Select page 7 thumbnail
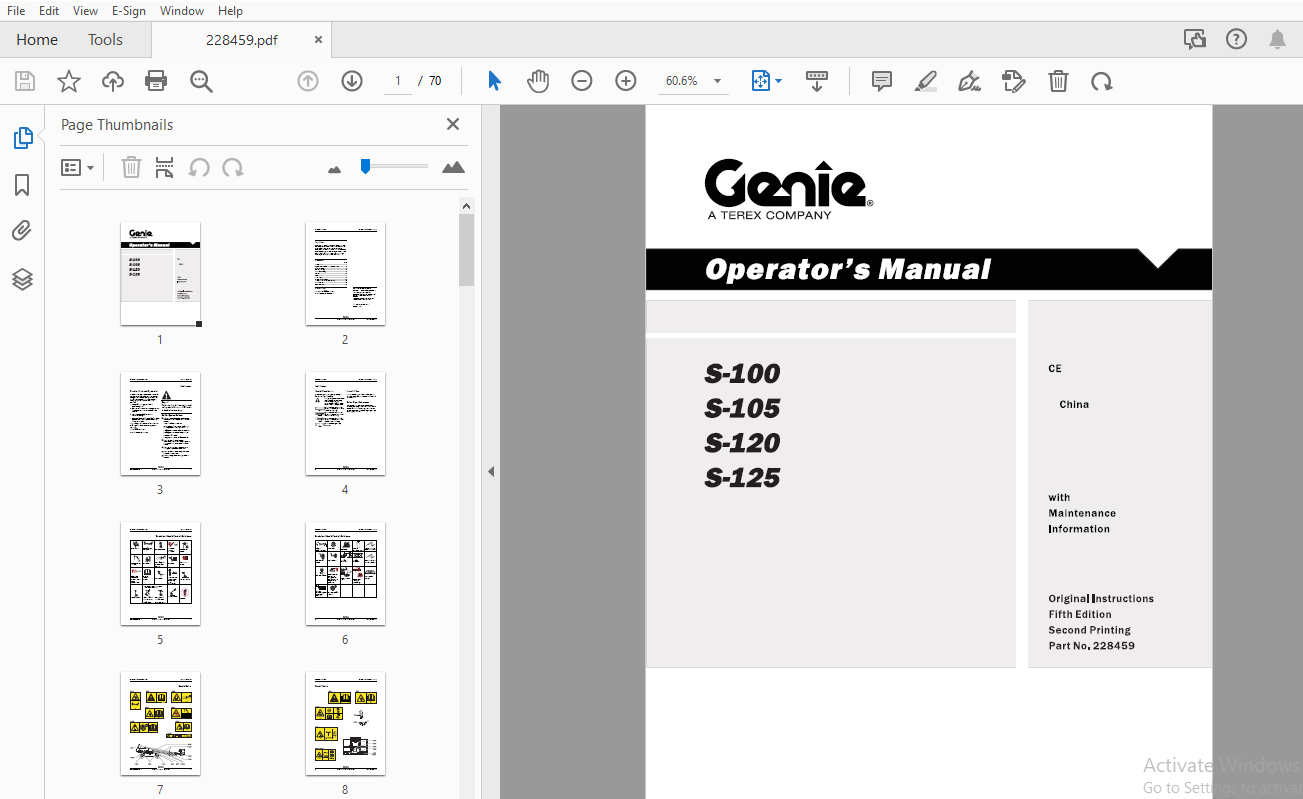The height and width of the screenshot is (799, 1303). pos(160,723)
